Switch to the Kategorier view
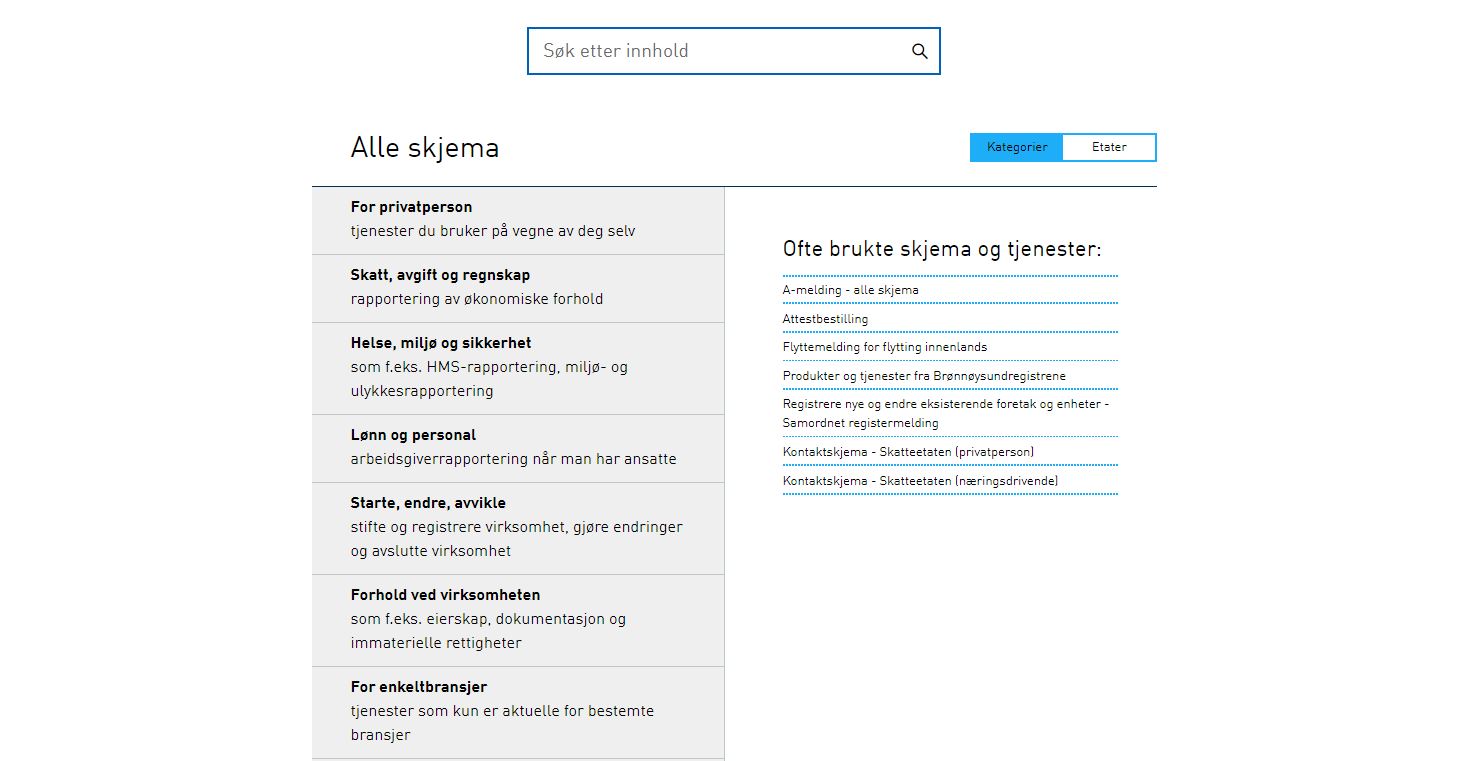The height and width of the screenshot is (761, 1470). [1017, 147]
